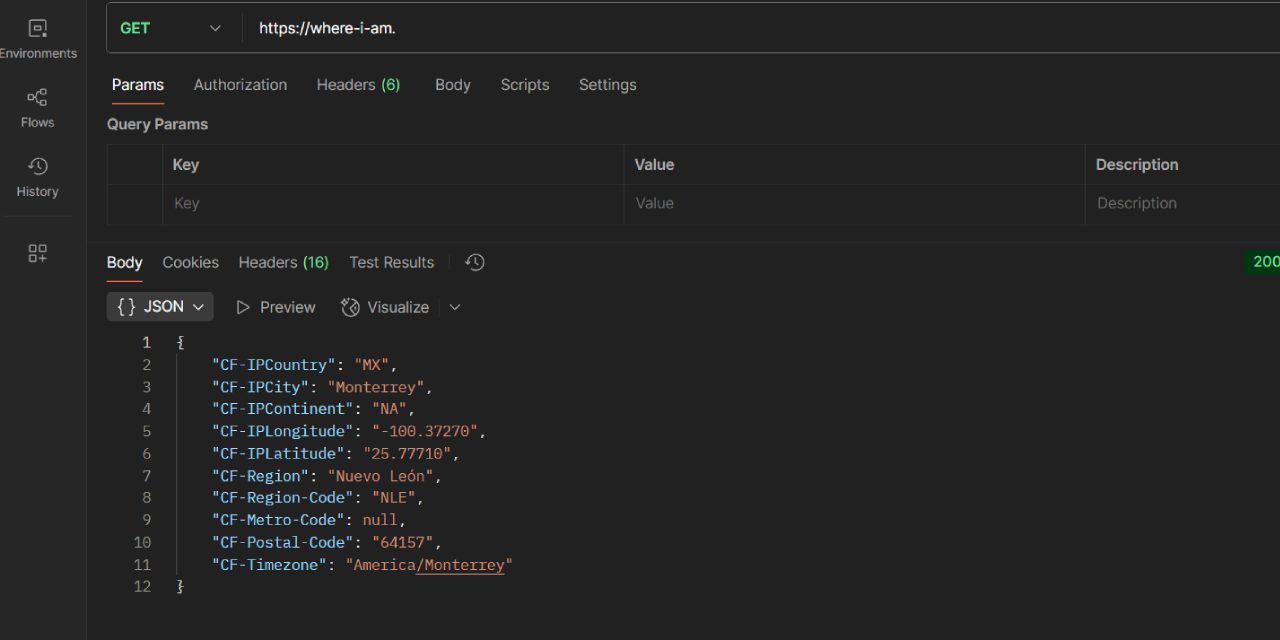
Task: Click the Query Params heading
Action: click(x=158, y=124)
